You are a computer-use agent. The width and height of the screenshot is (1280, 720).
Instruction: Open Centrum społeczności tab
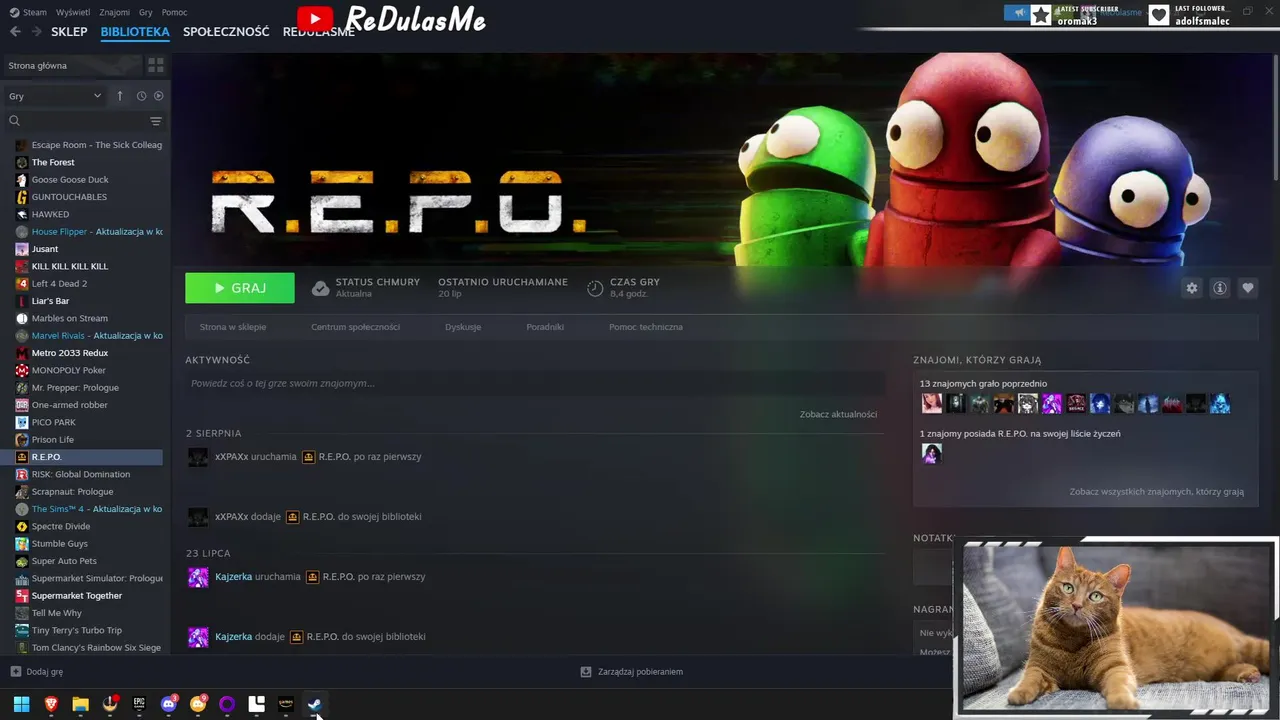[x=355, y=327]
